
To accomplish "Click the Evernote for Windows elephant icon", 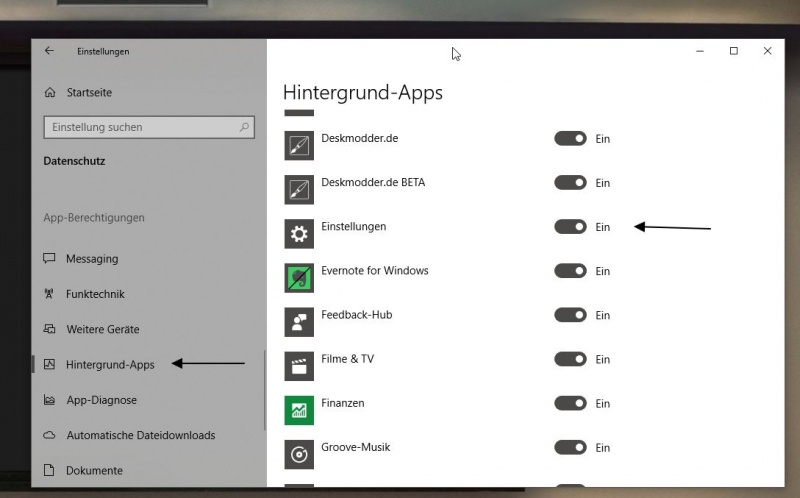I will point(299,278).
